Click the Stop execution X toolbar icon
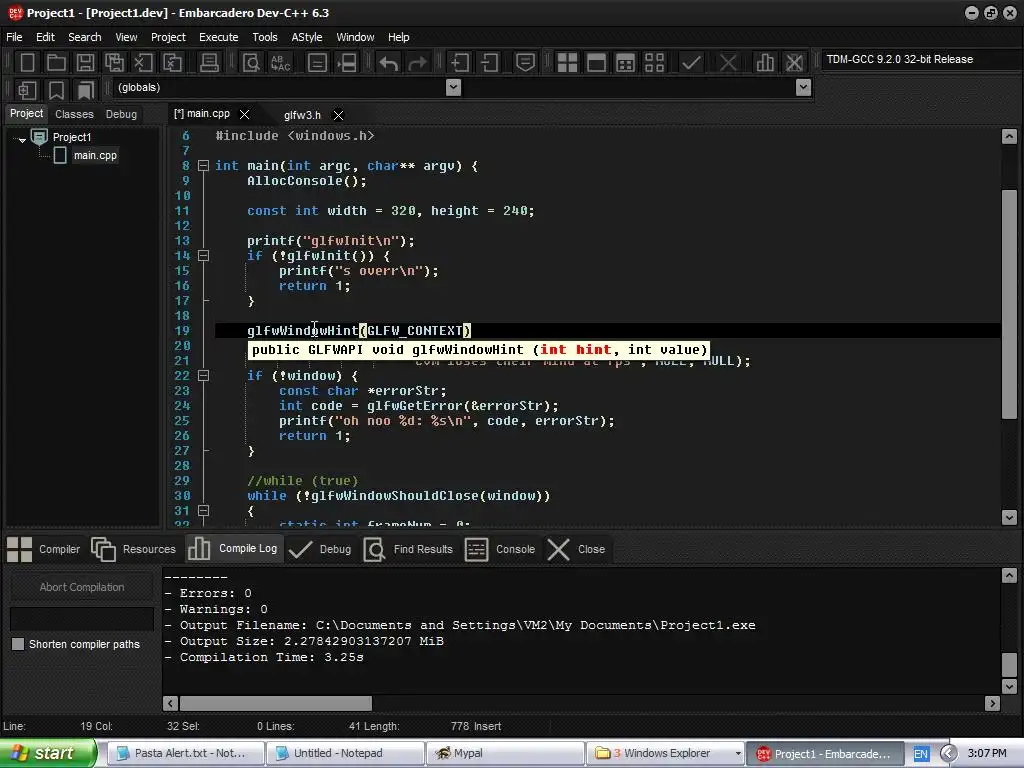 tap(728, 63)
